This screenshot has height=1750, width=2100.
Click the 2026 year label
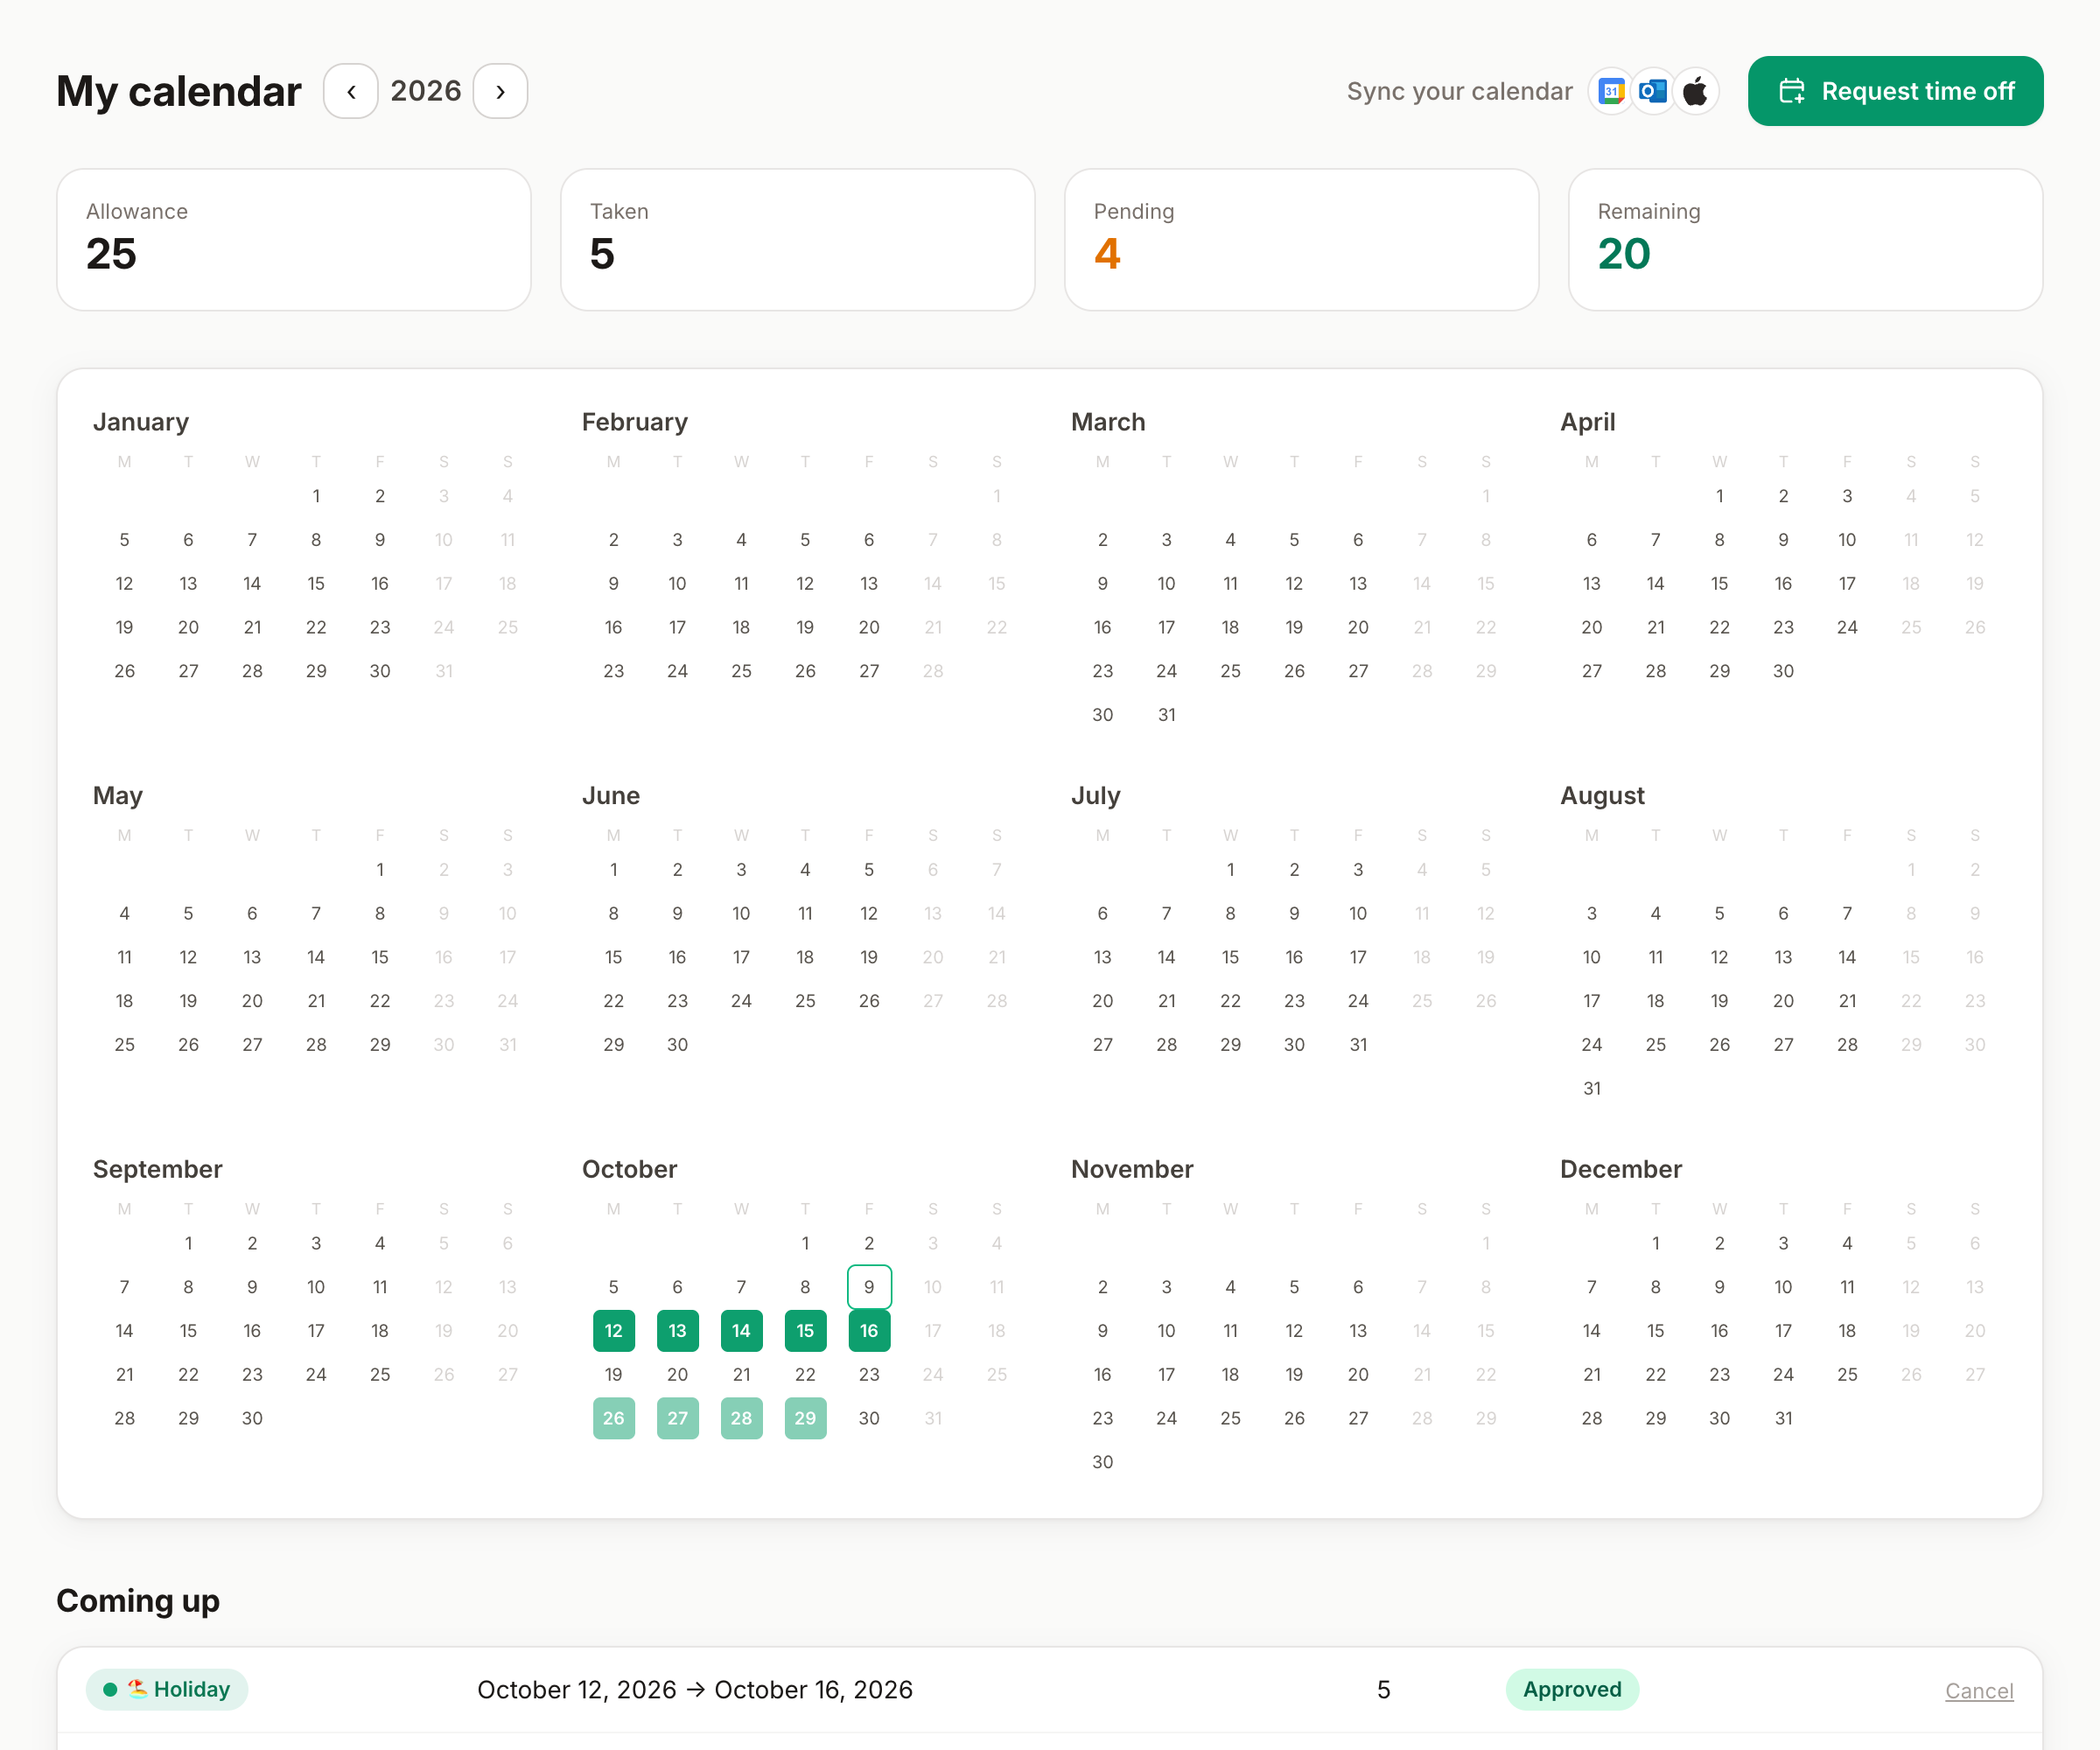click(426, 91)
